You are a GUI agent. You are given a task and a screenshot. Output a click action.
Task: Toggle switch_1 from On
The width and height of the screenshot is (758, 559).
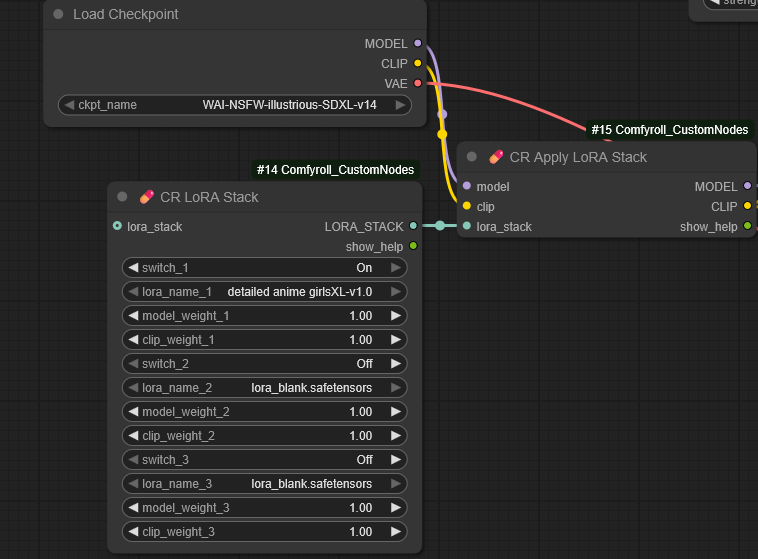point(265,268)
